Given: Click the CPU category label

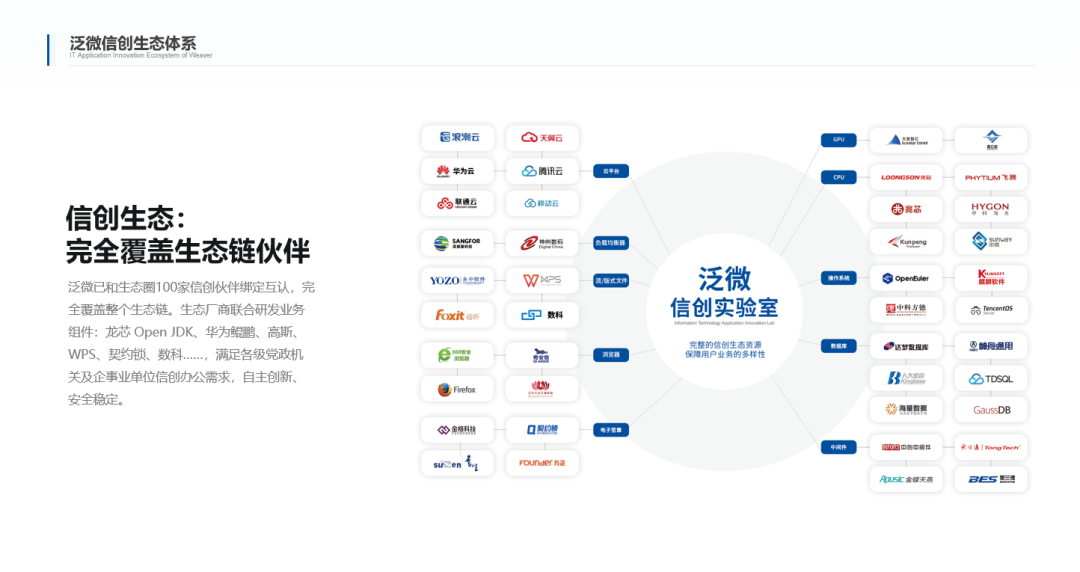Looking at the screenshot, I should tap(838, 177).
